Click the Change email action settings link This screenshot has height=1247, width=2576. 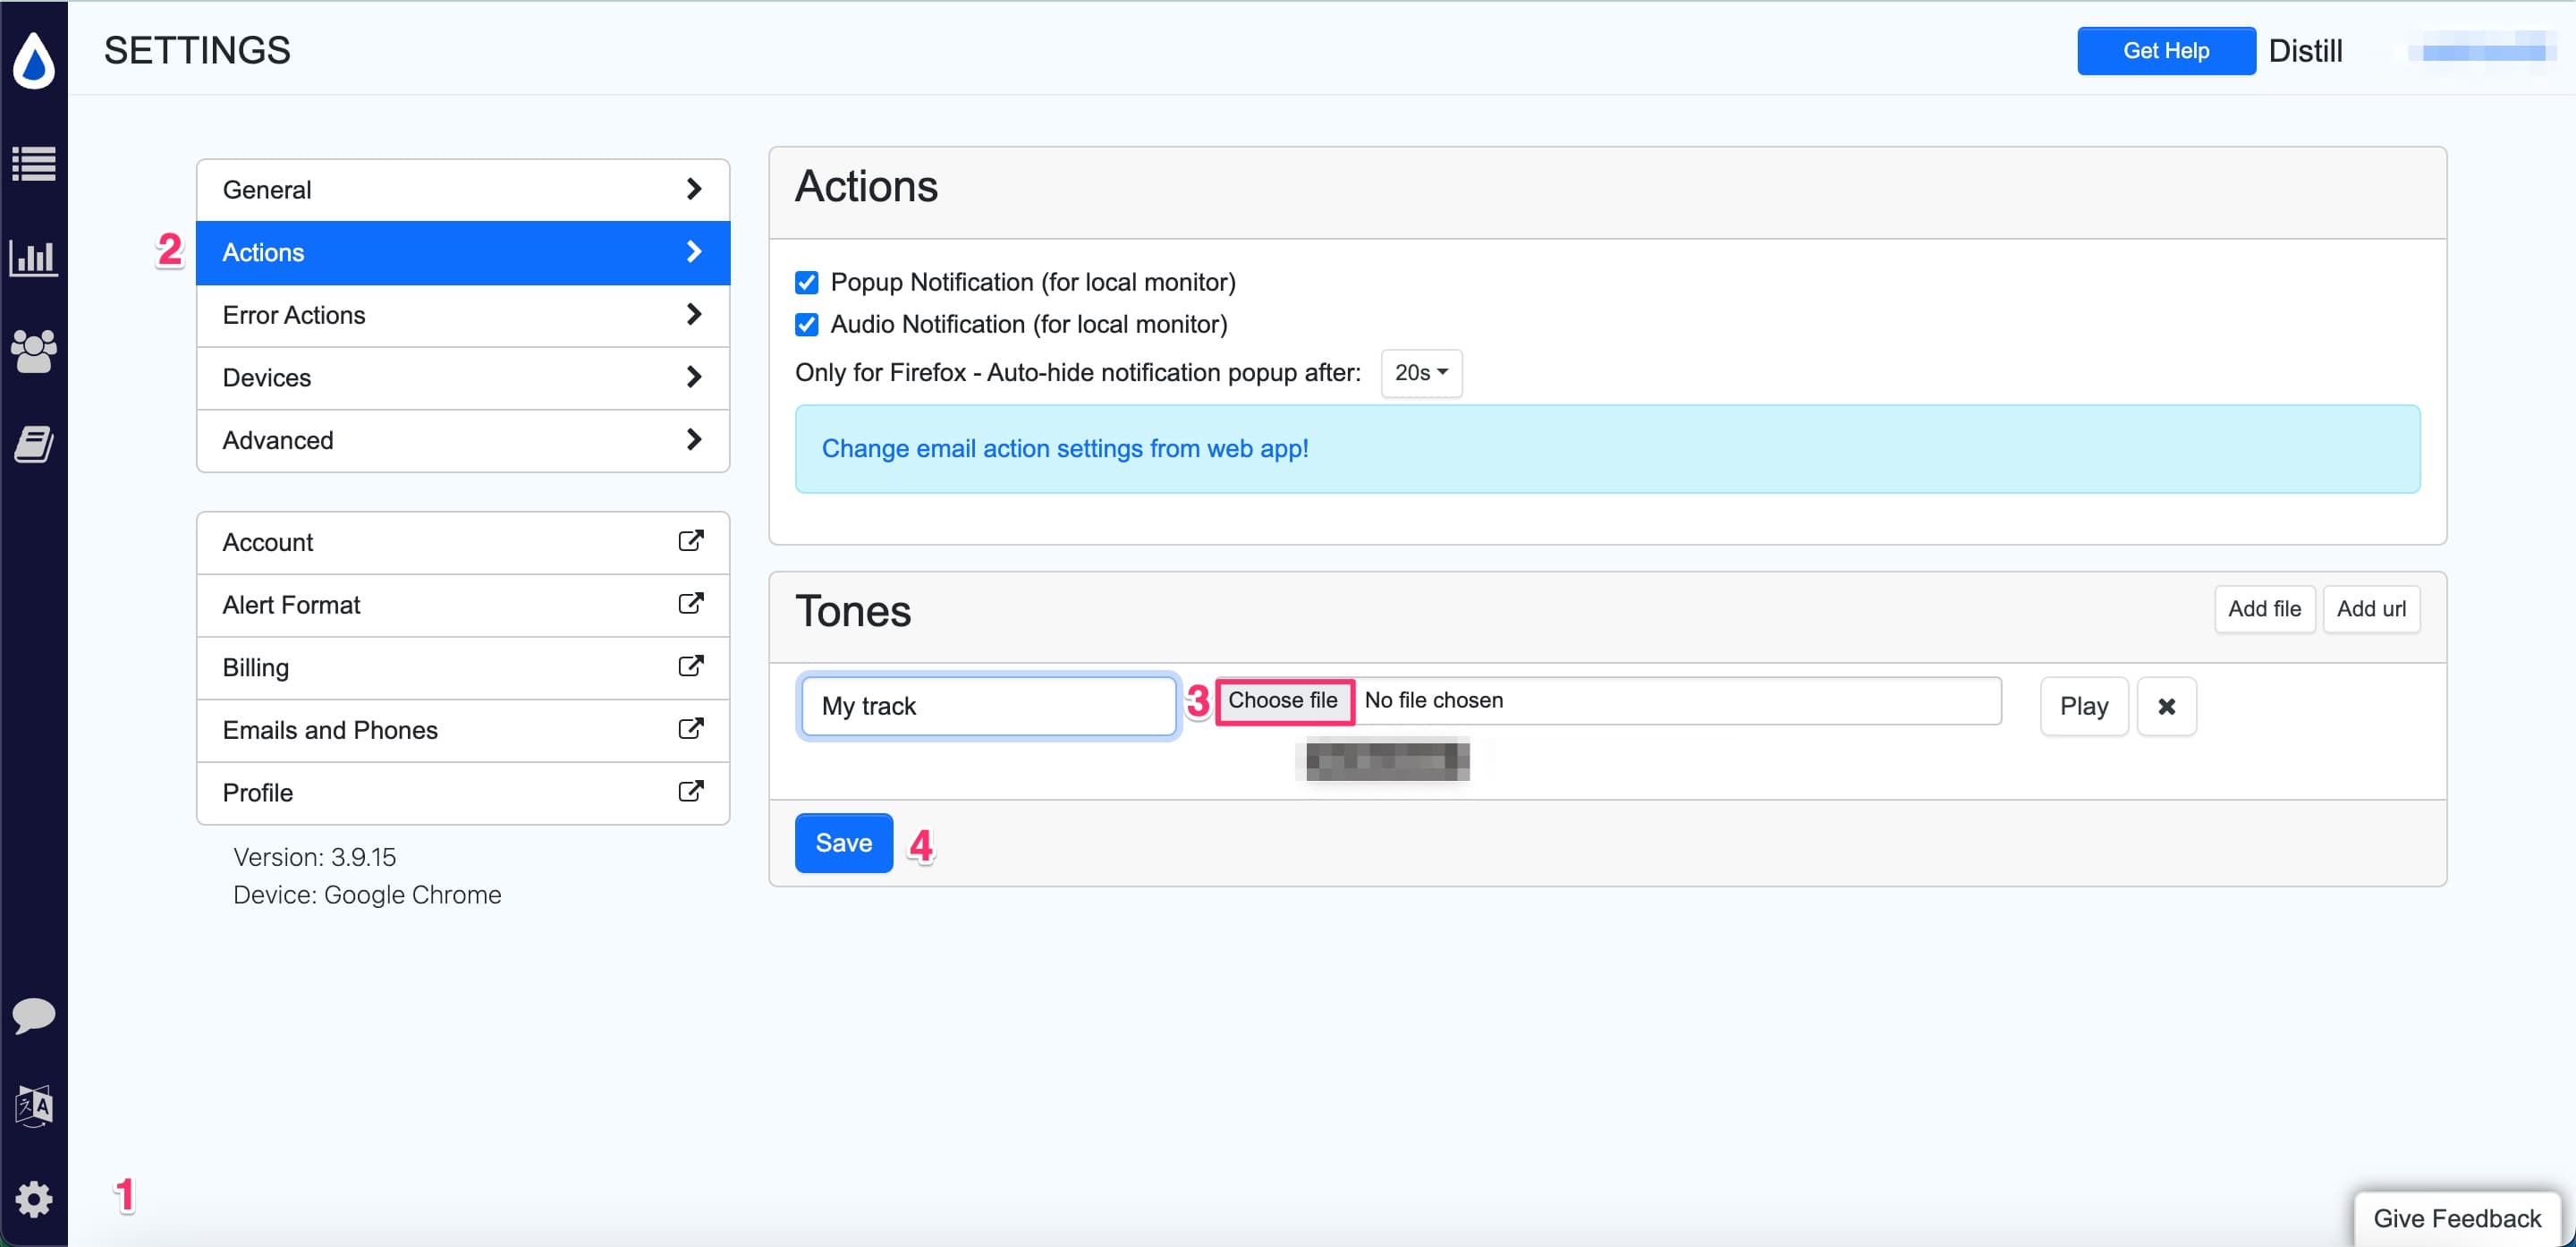tap(1064, 449)
